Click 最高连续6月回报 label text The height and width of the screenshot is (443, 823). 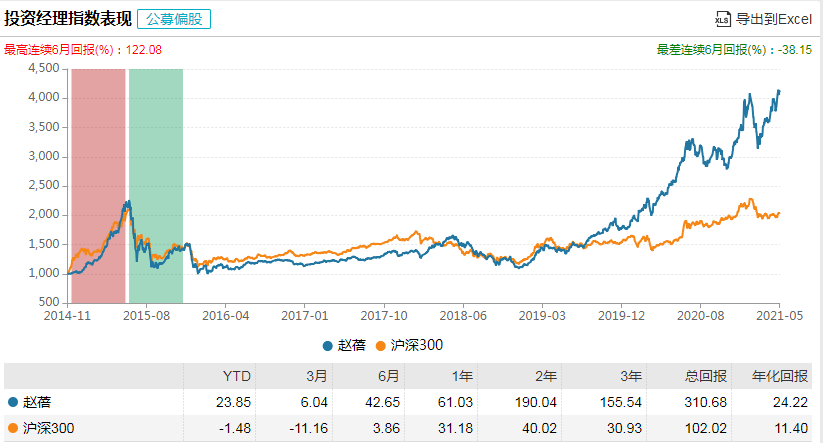click(62, 49)
